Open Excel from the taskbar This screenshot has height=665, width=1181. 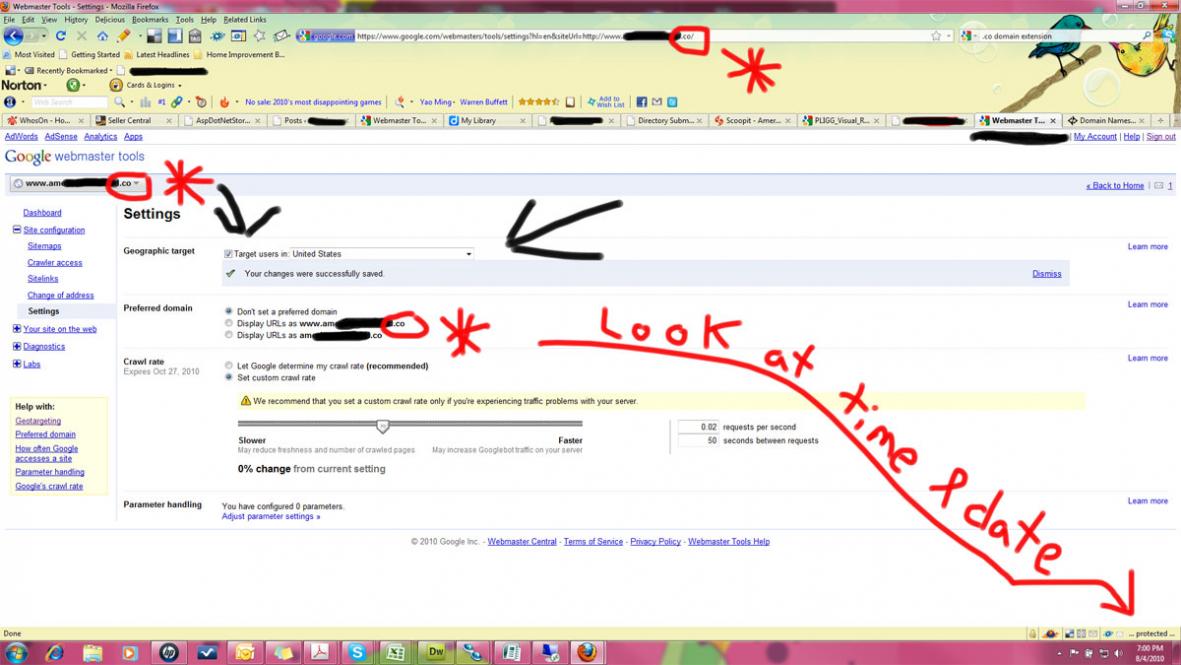[x=395, y=652]
